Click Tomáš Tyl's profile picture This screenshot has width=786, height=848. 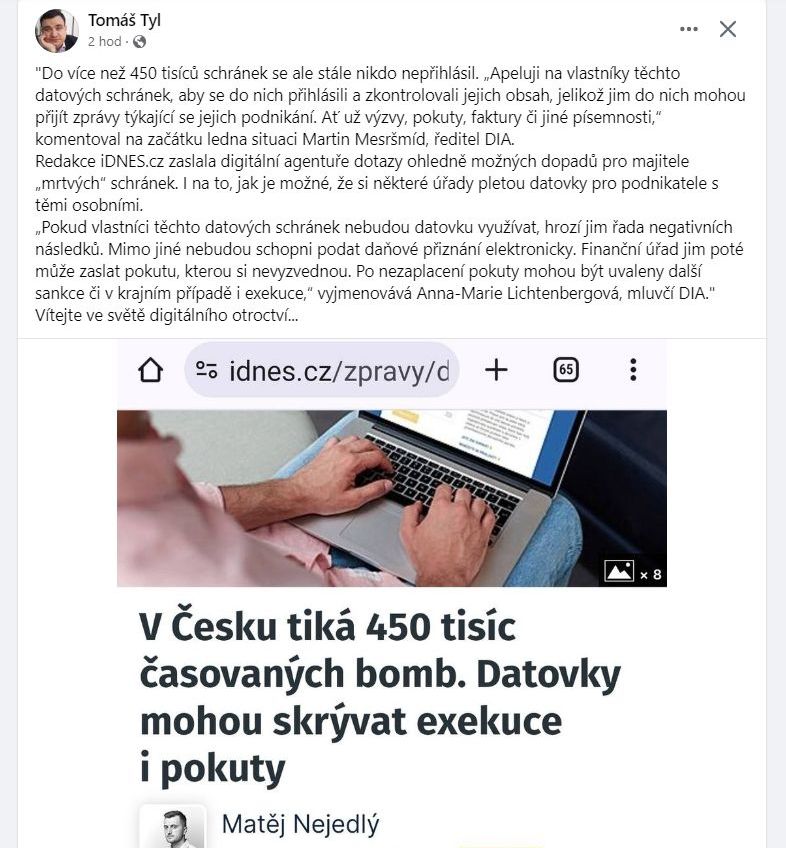[57, 30]
